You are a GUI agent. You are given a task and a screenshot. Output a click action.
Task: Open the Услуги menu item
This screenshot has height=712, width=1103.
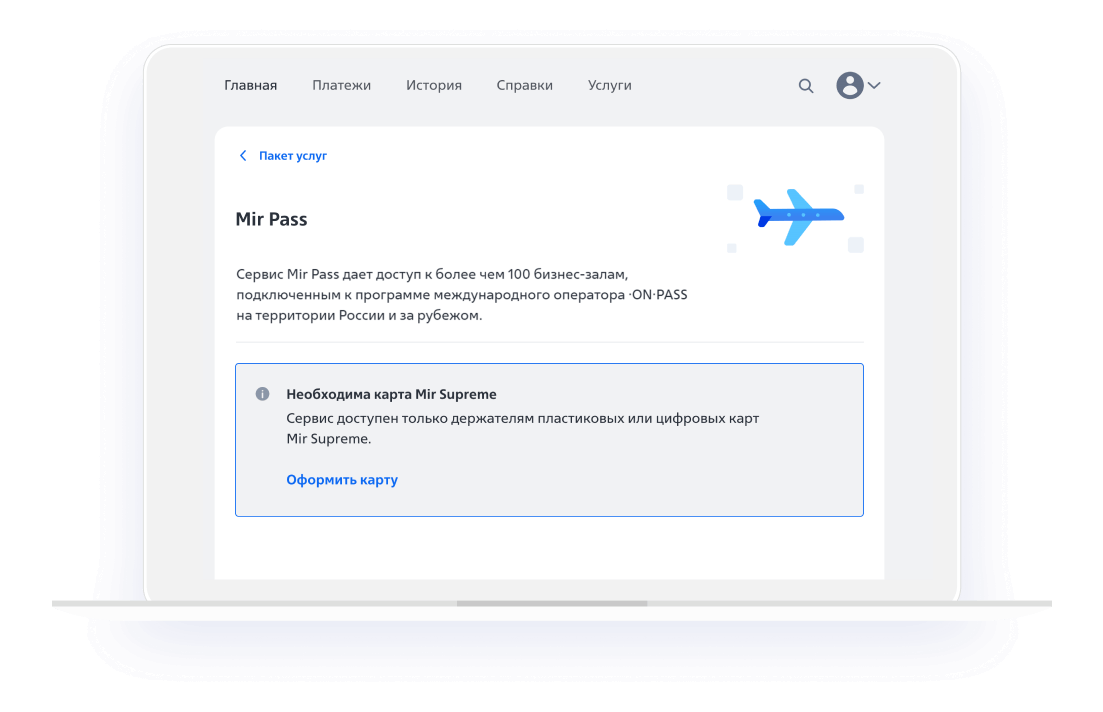pos(609,86)
